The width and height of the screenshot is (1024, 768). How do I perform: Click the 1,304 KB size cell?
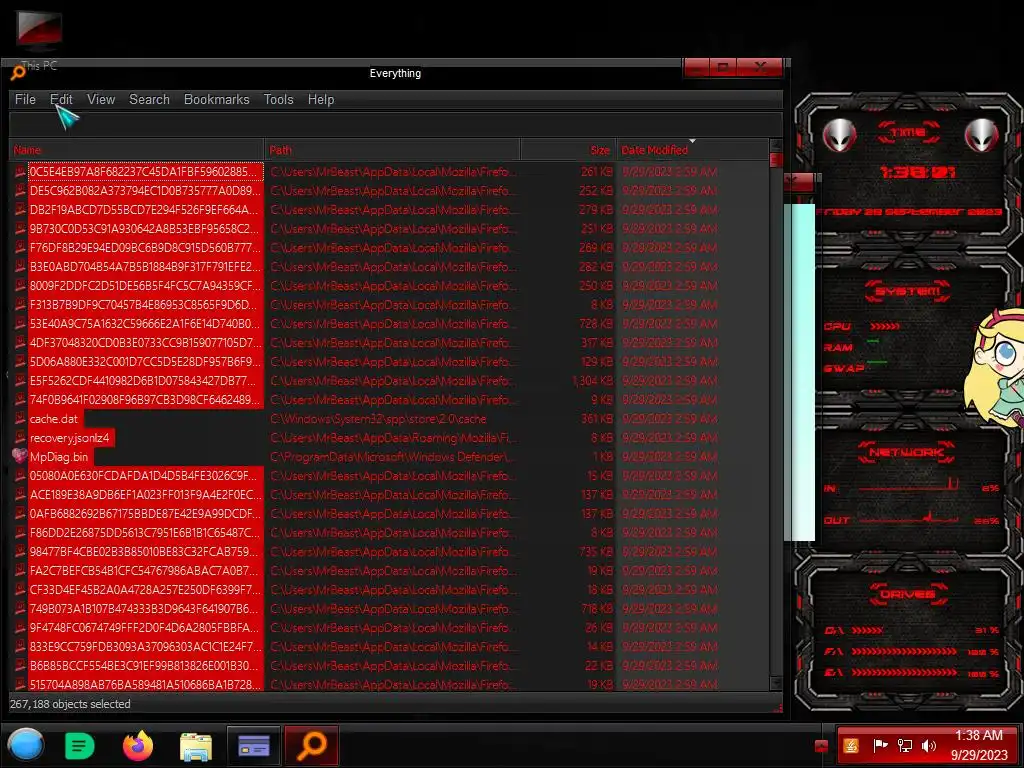click(x=592, y=380)
